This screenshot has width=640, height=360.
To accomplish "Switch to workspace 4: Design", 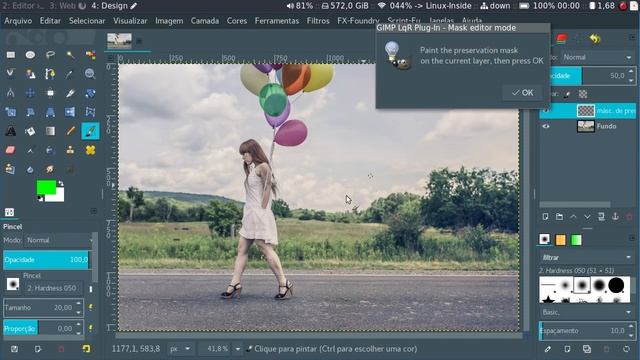I will coord(114,6).
